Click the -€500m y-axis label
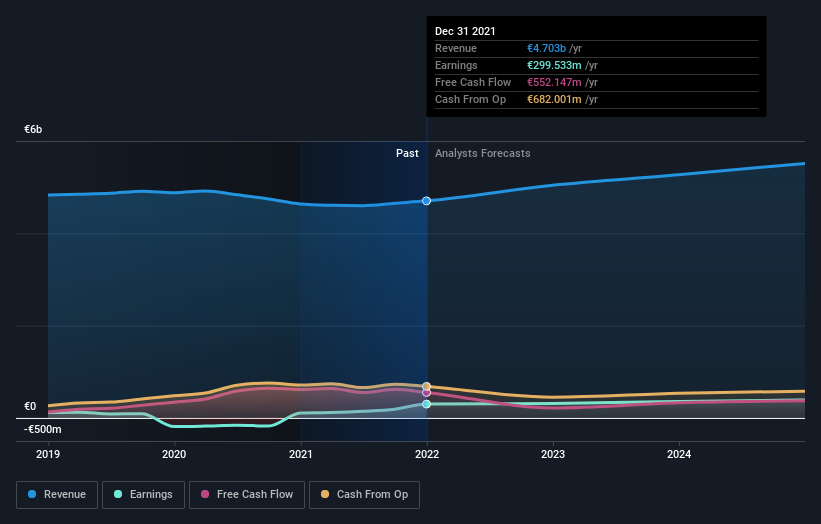This screenshot has height=524, width=821. click(x=42, y=429)
